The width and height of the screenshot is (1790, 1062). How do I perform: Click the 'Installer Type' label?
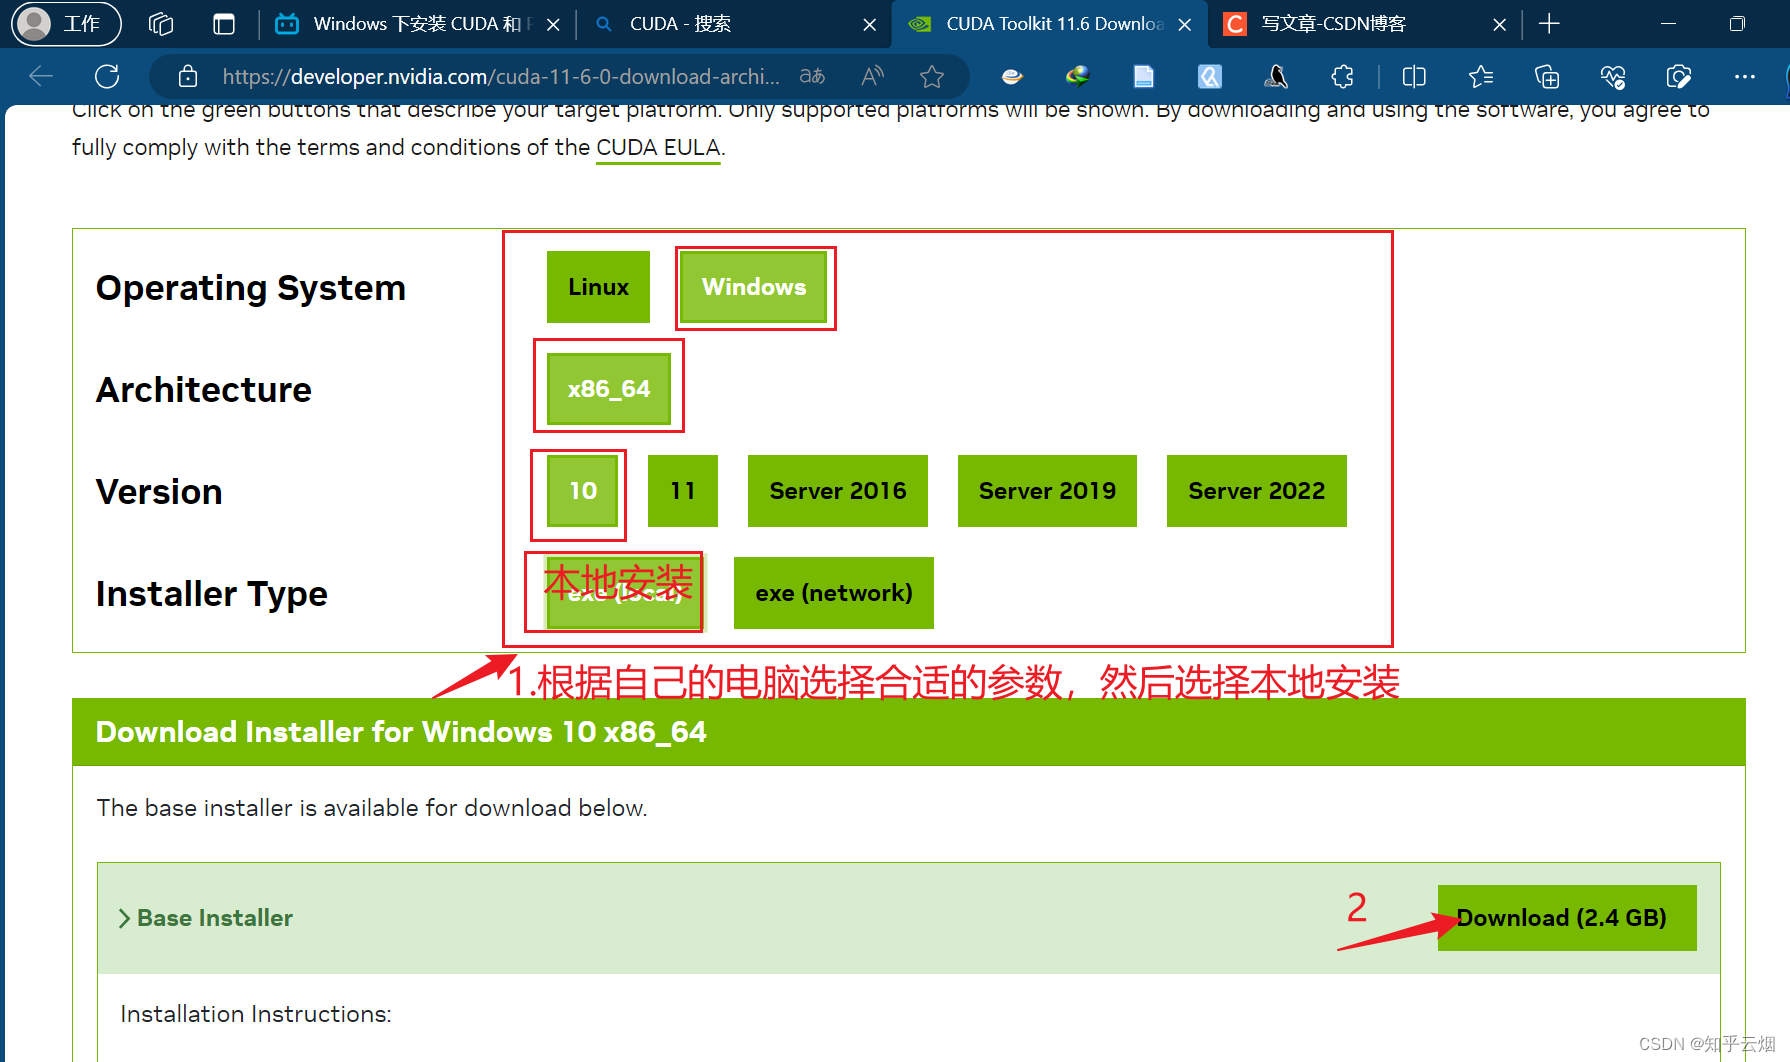click(212, 594)
